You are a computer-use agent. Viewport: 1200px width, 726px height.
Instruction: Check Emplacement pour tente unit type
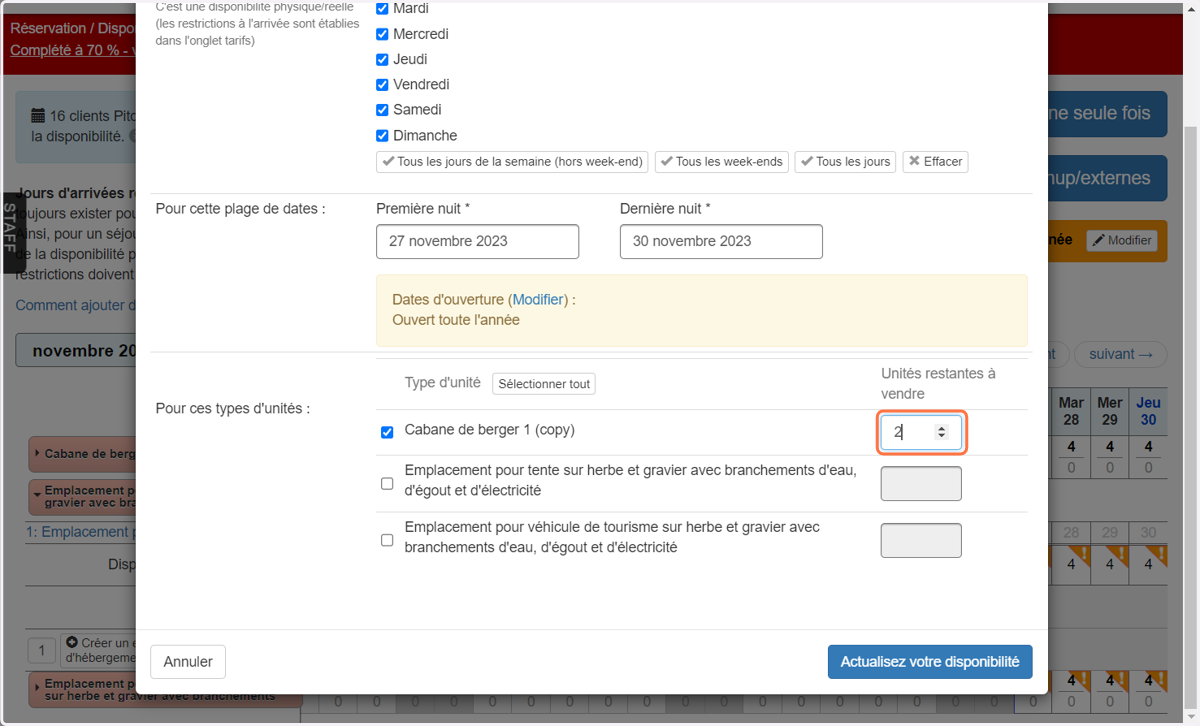(x=387, y=484)
